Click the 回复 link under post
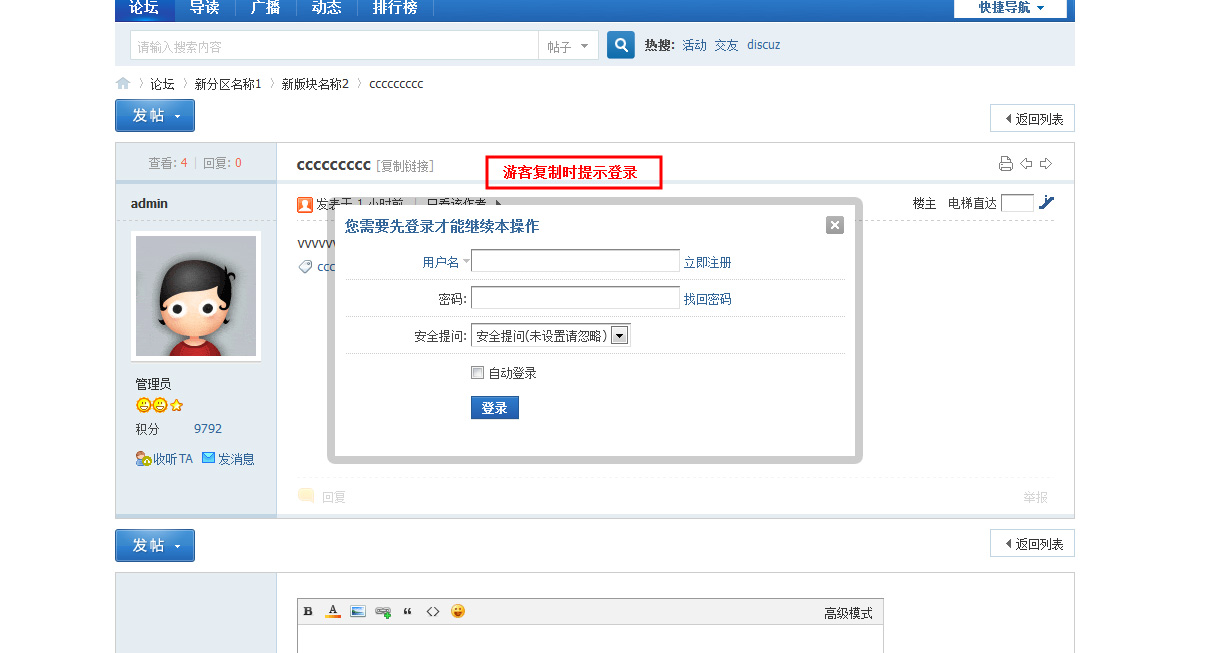1210x653 pixels. click(x=334, y=497)
